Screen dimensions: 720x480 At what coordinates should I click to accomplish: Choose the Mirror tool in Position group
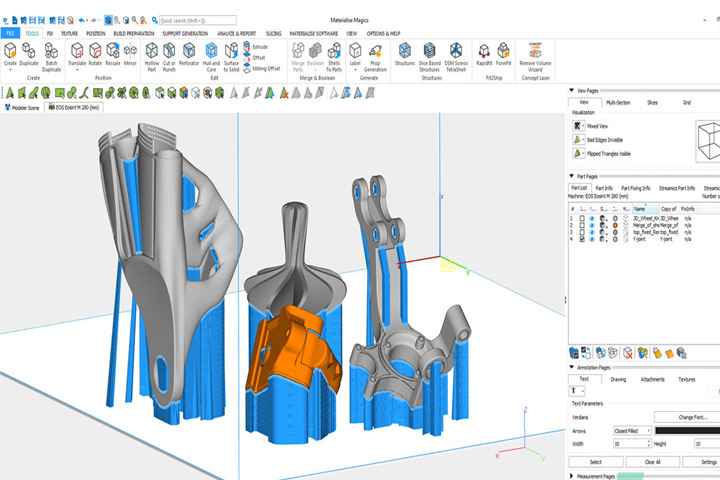coord(130,54)
